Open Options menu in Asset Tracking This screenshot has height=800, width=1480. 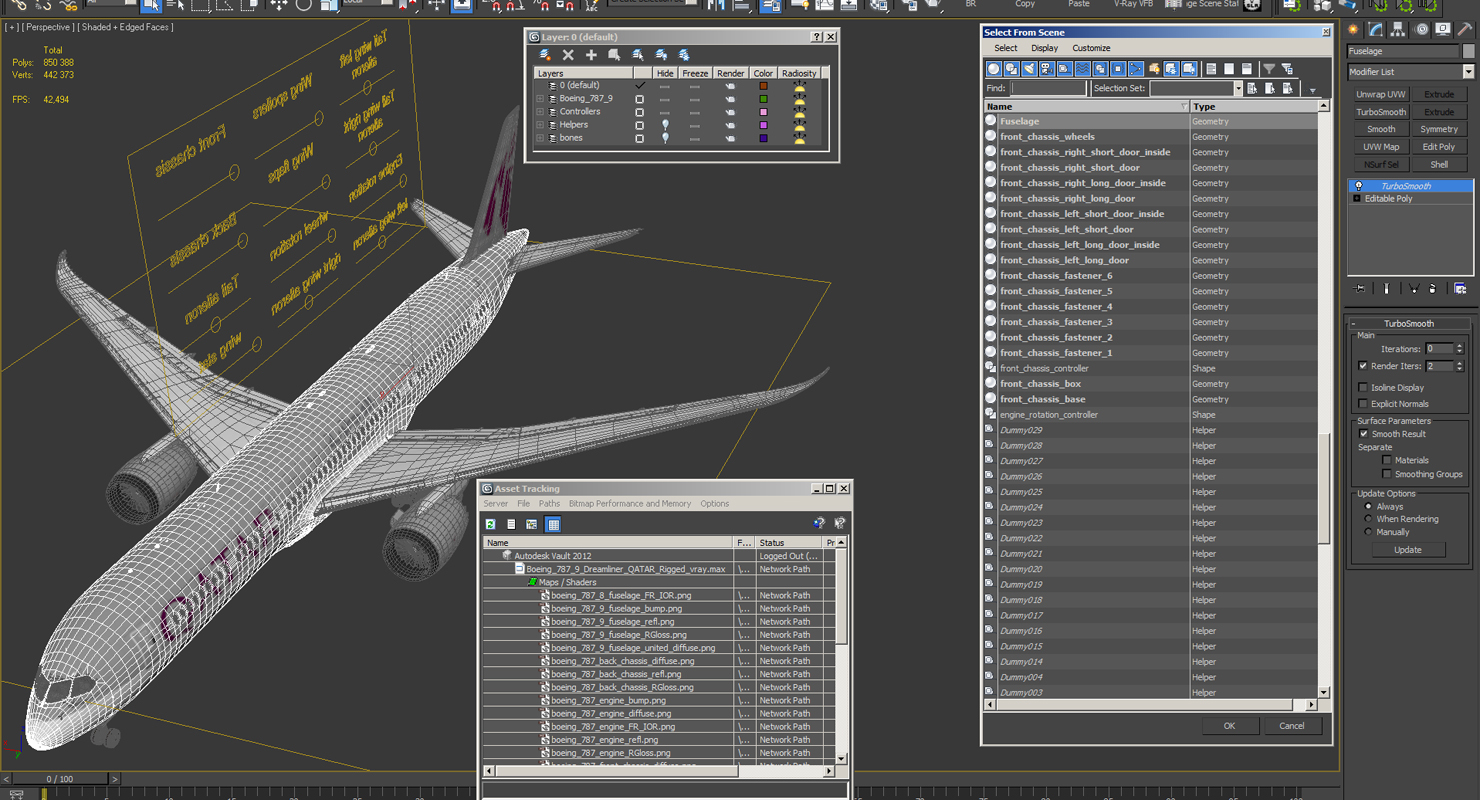pos(715,504)
